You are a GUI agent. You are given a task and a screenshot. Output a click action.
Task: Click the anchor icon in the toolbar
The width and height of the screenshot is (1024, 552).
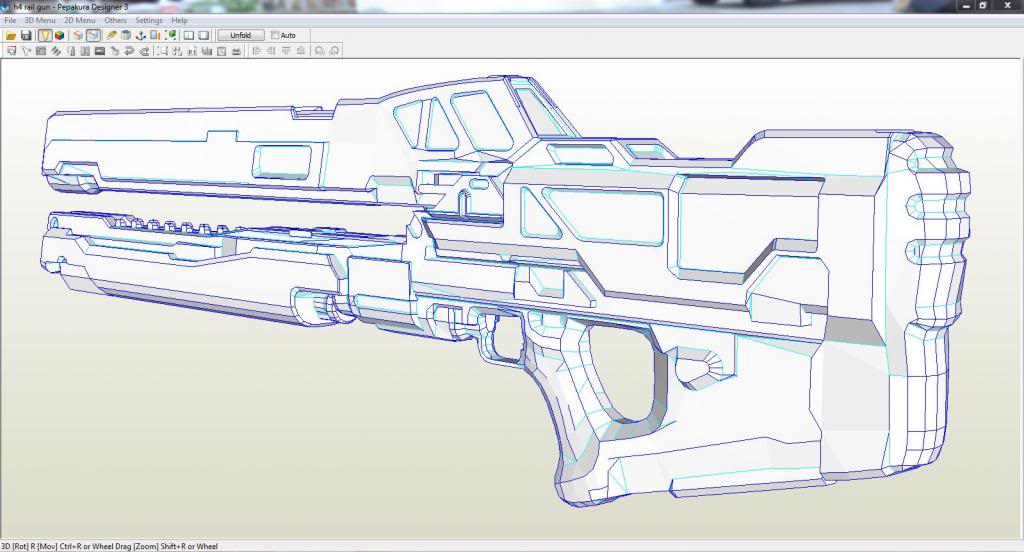pyautogui.click(x=141, y=35)
